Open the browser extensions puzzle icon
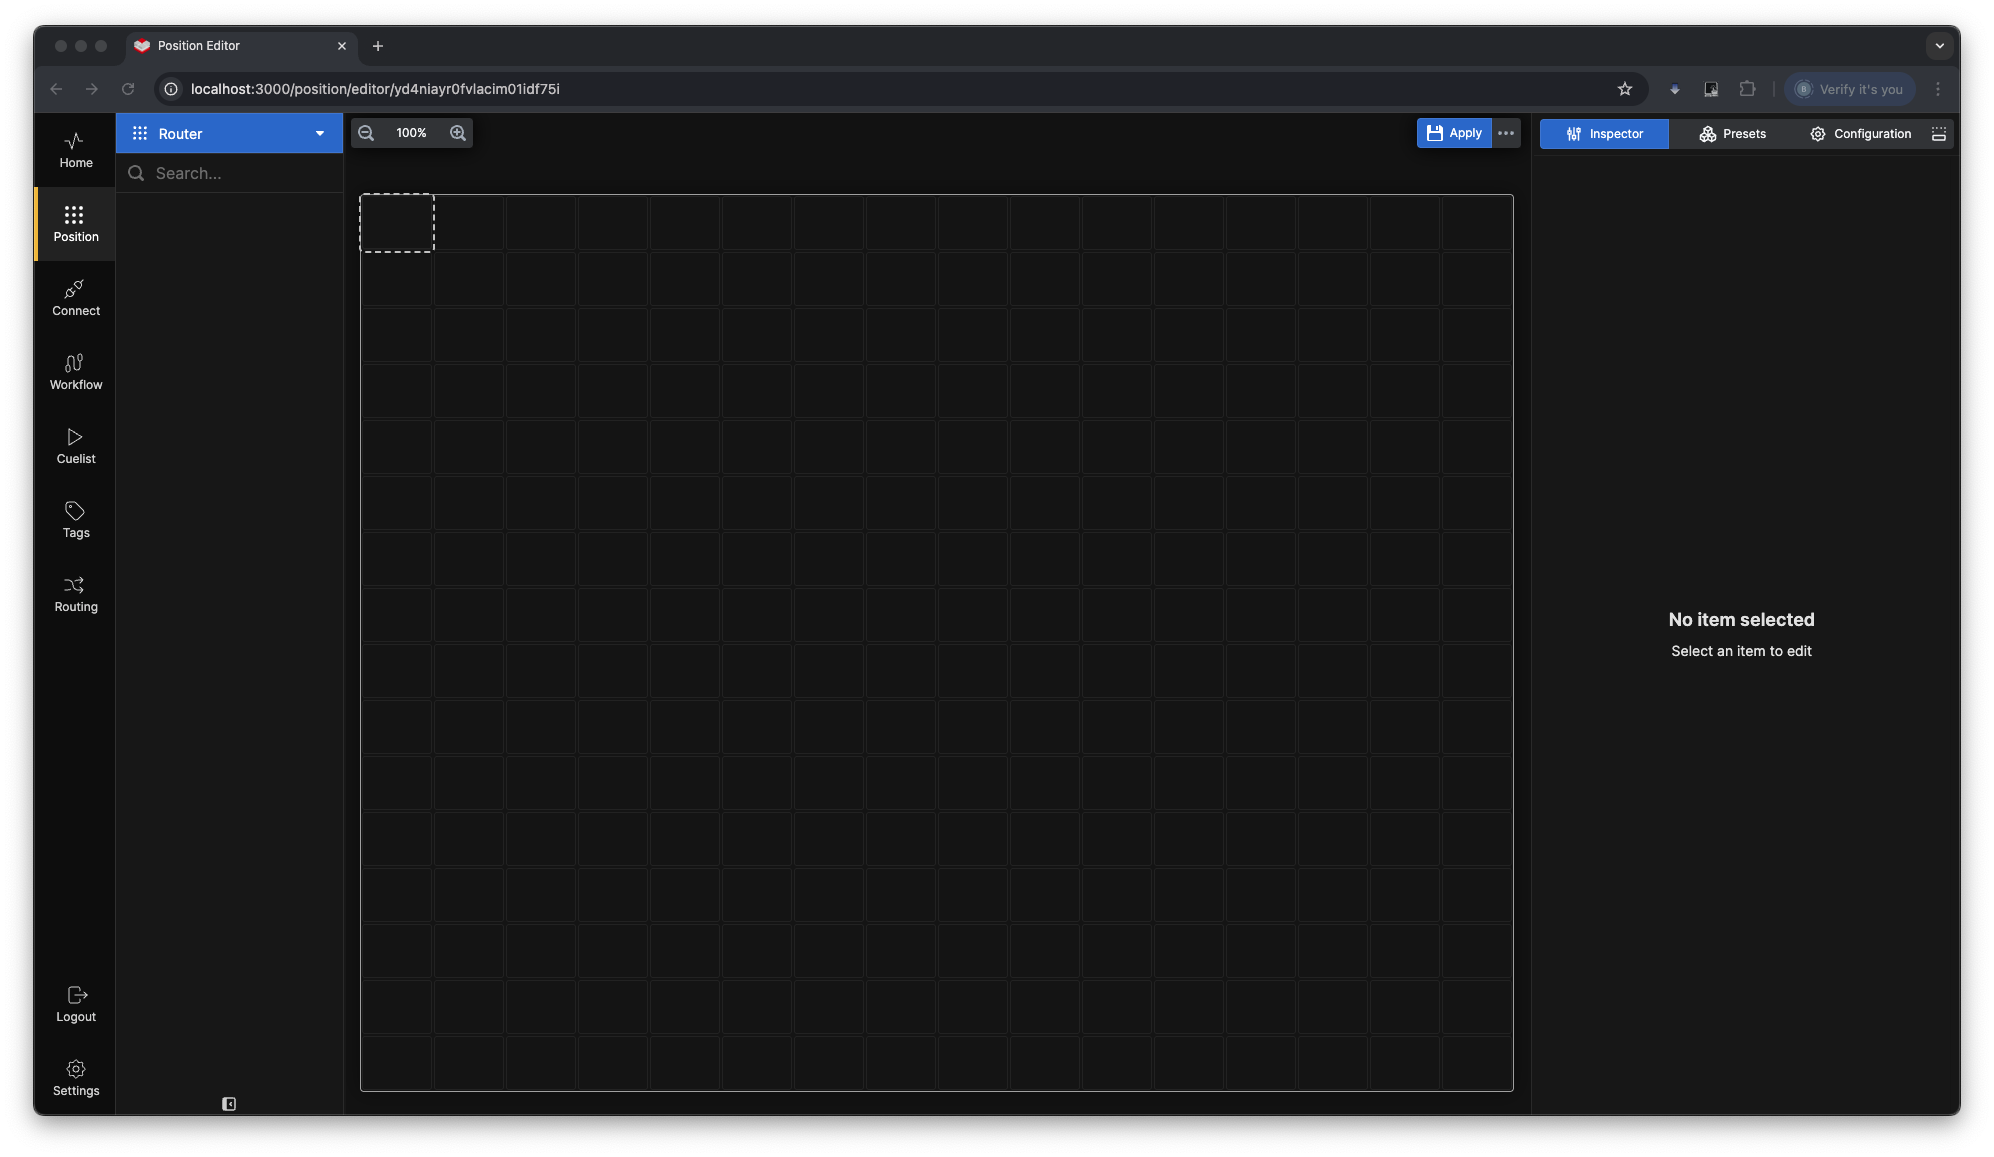The image size is (1994, 1157). pyautogui.click(x=1747, y=89)
